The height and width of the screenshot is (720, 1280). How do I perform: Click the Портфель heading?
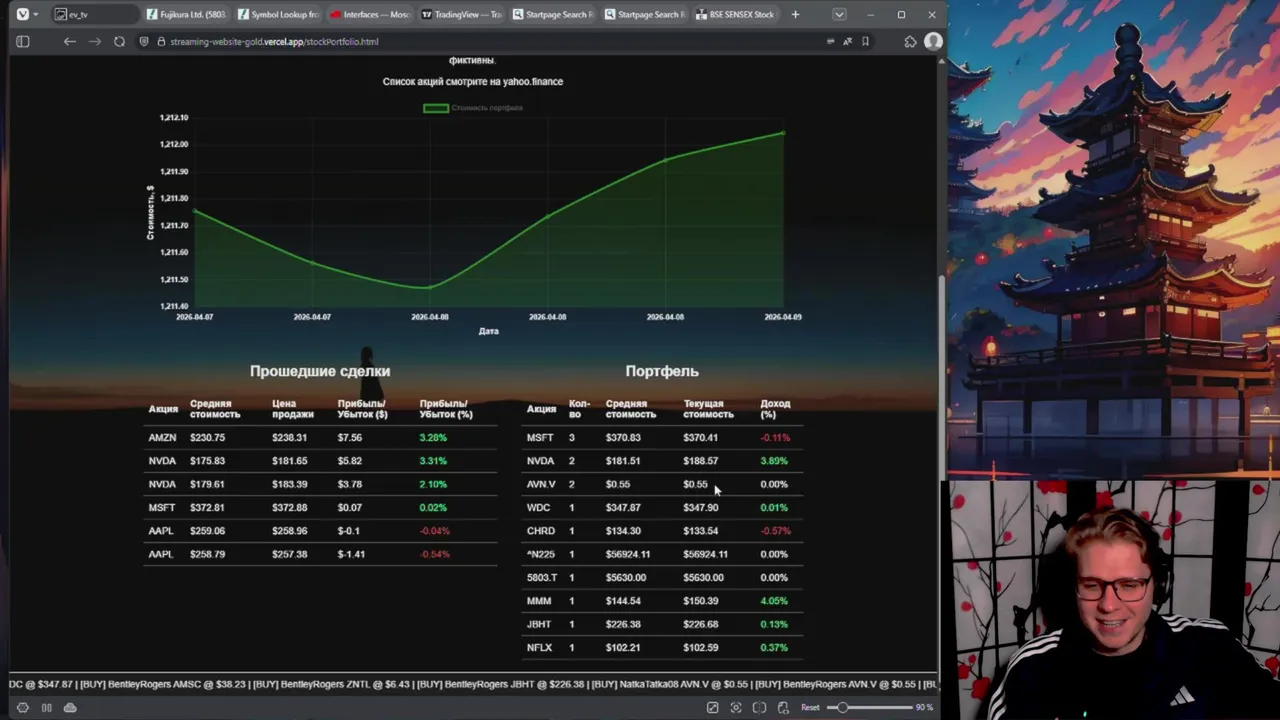[662, 371]
